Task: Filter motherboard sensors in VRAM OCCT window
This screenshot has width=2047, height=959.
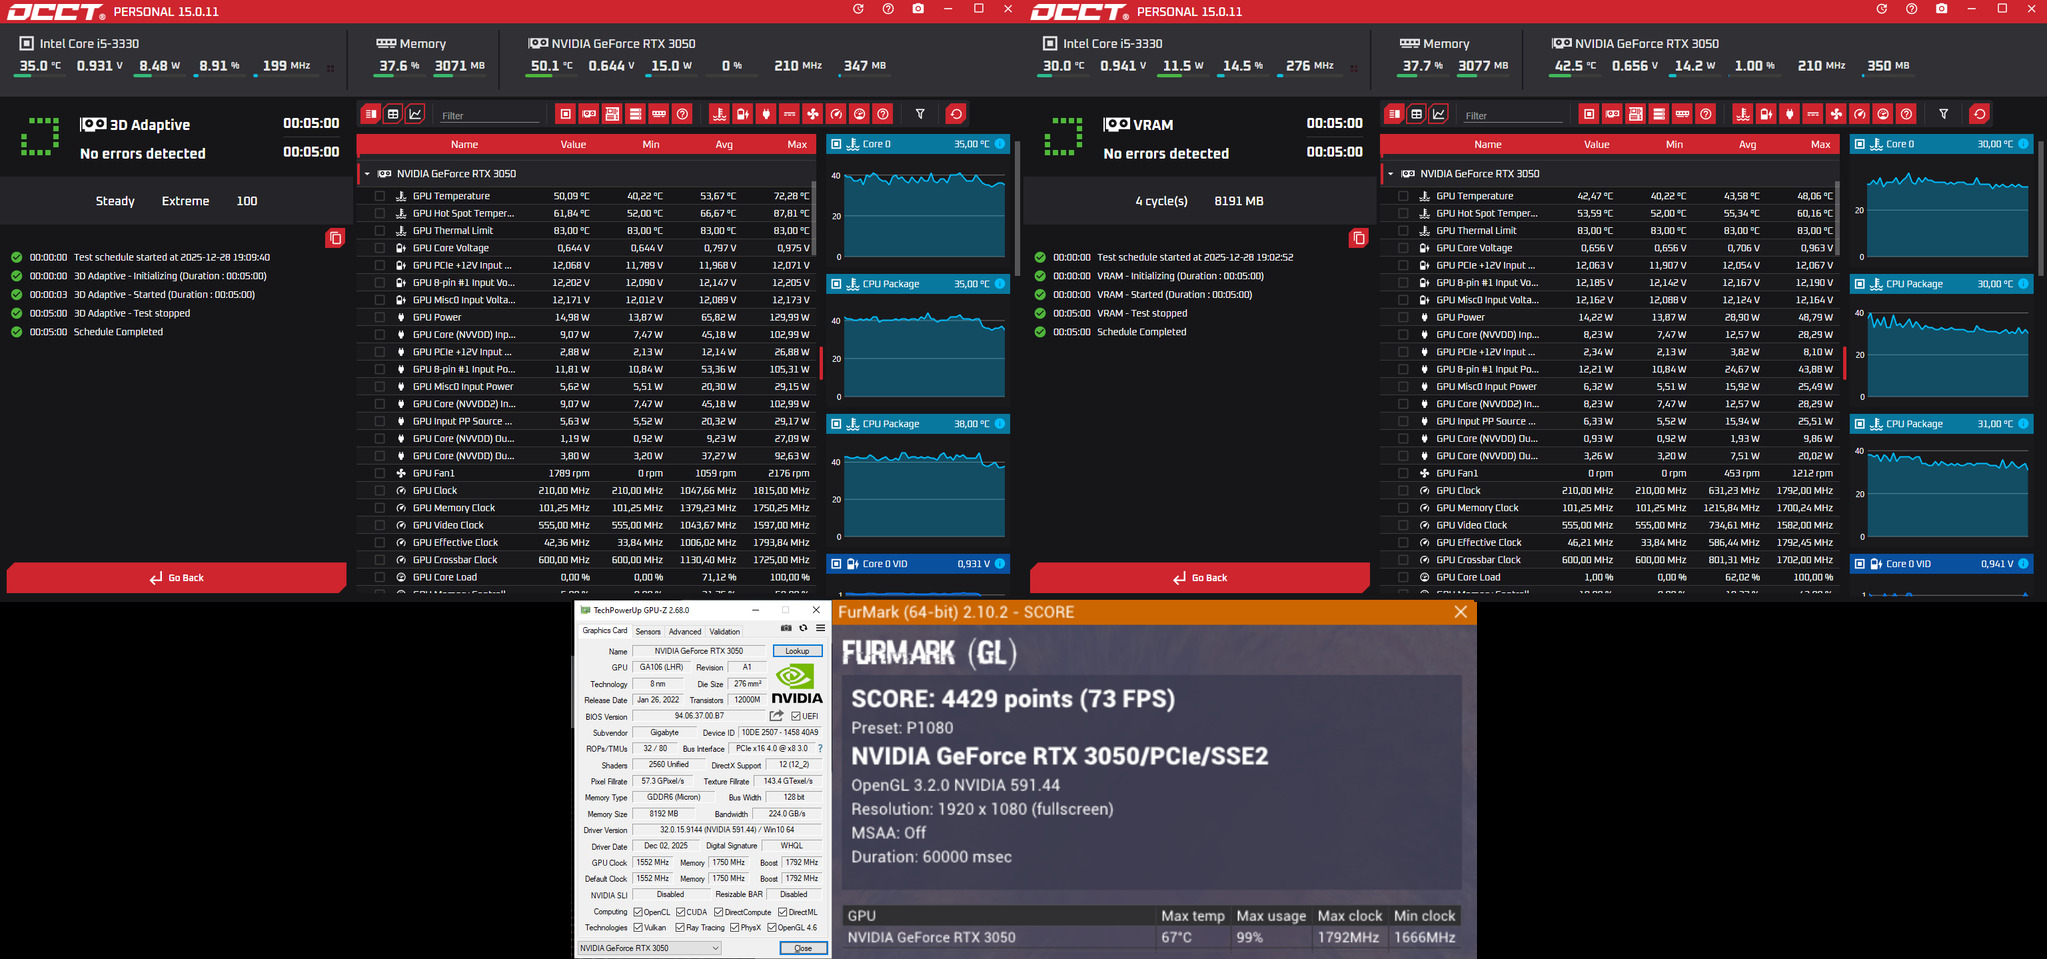Action: point(1635,114)
